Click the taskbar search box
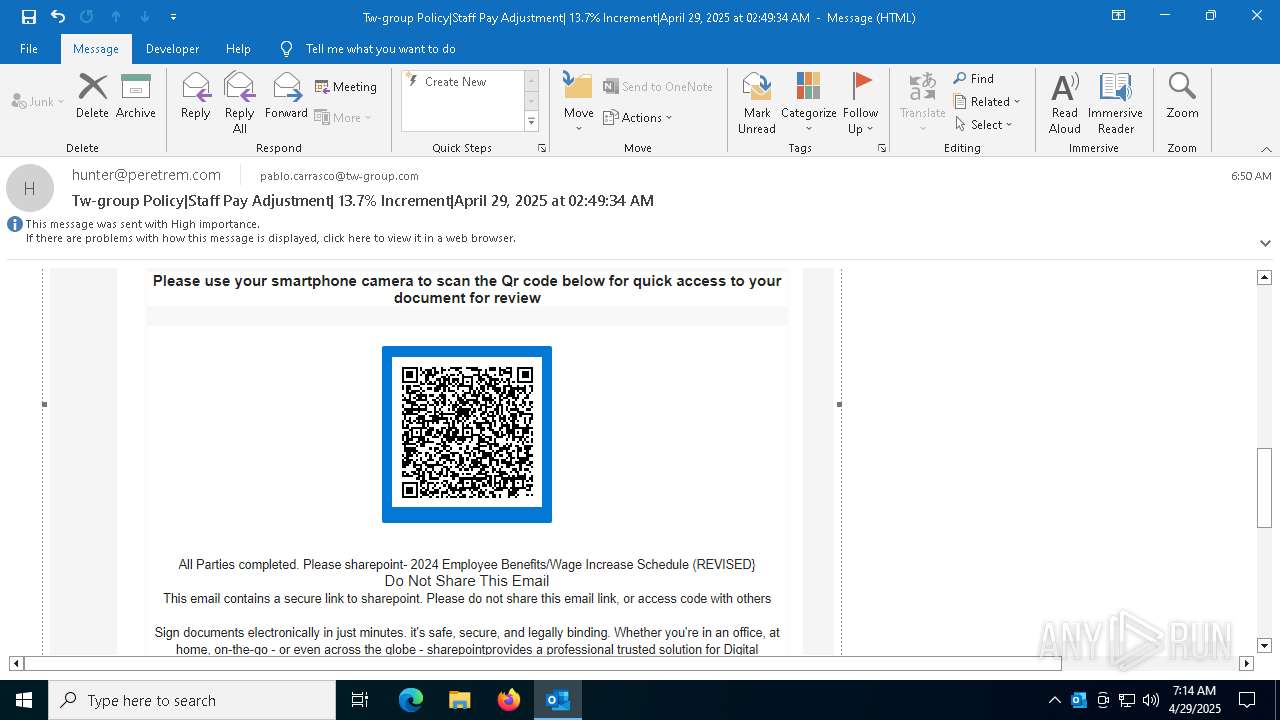The image size is (1280, 720). point(192,700)
